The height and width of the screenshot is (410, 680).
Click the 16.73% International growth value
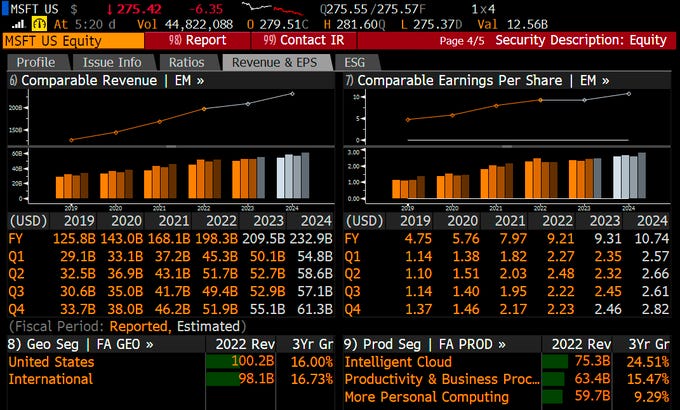point(312,379)
